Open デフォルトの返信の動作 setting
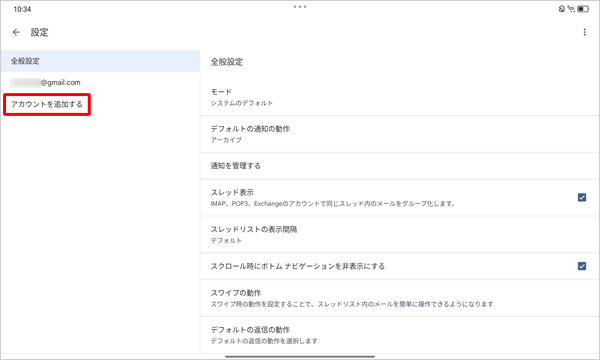 [399, 335]
